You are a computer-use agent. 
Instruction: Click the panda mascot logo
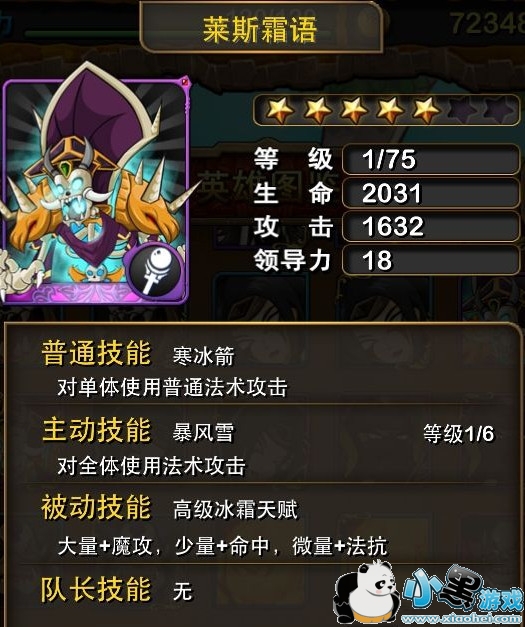coord(366,592)
